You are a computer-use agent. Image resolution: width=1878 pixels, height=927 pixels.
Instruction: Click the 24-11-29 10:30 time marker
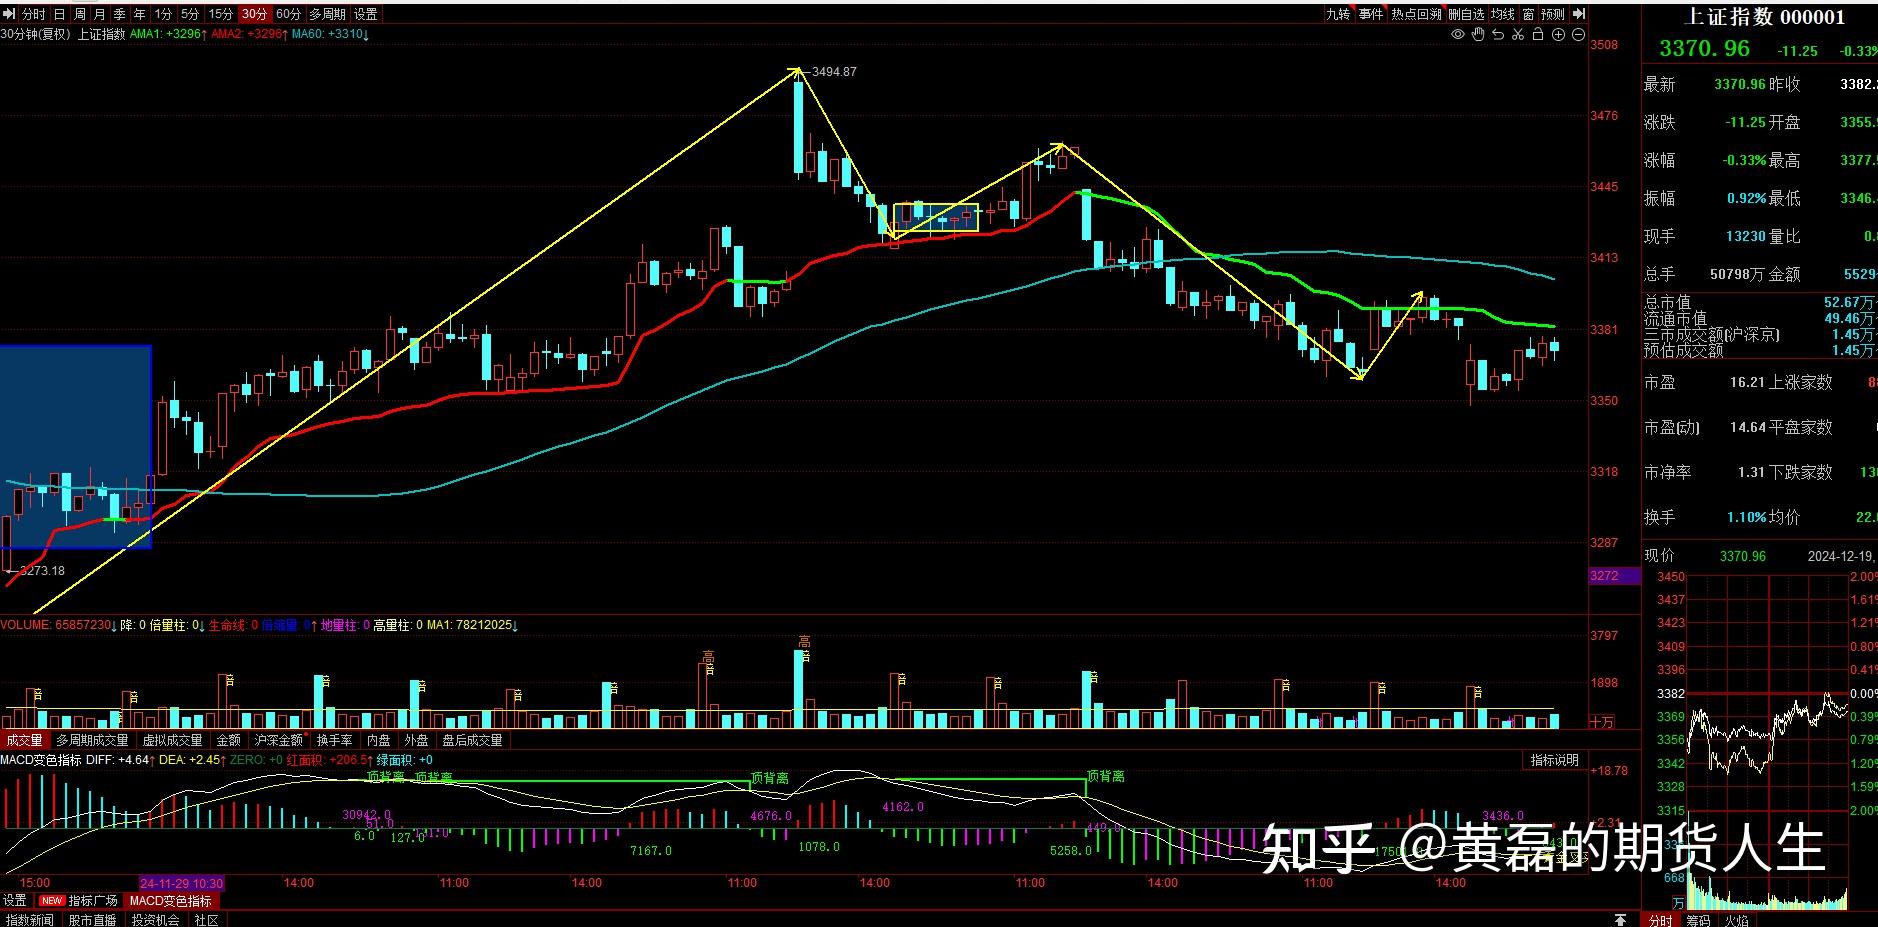click(x=182, y=883)
